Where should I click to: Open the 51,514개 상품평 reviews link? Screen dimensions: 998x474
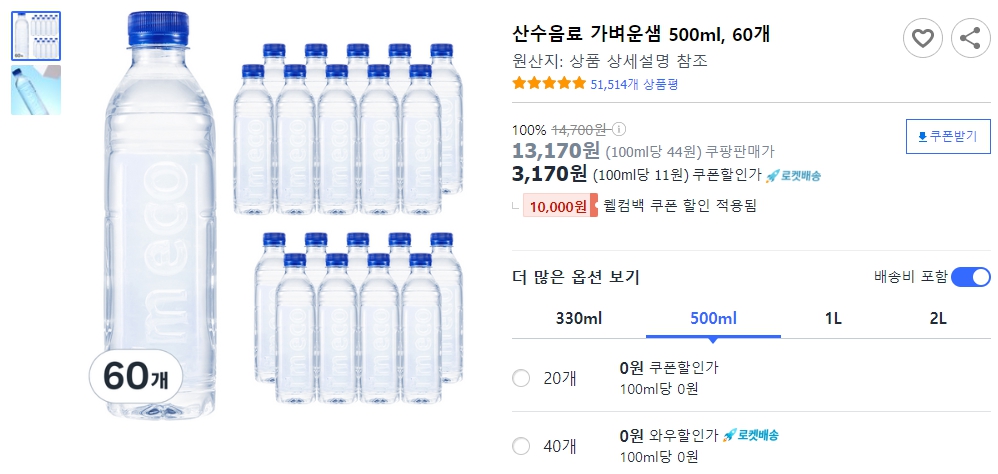click(634, 85)
